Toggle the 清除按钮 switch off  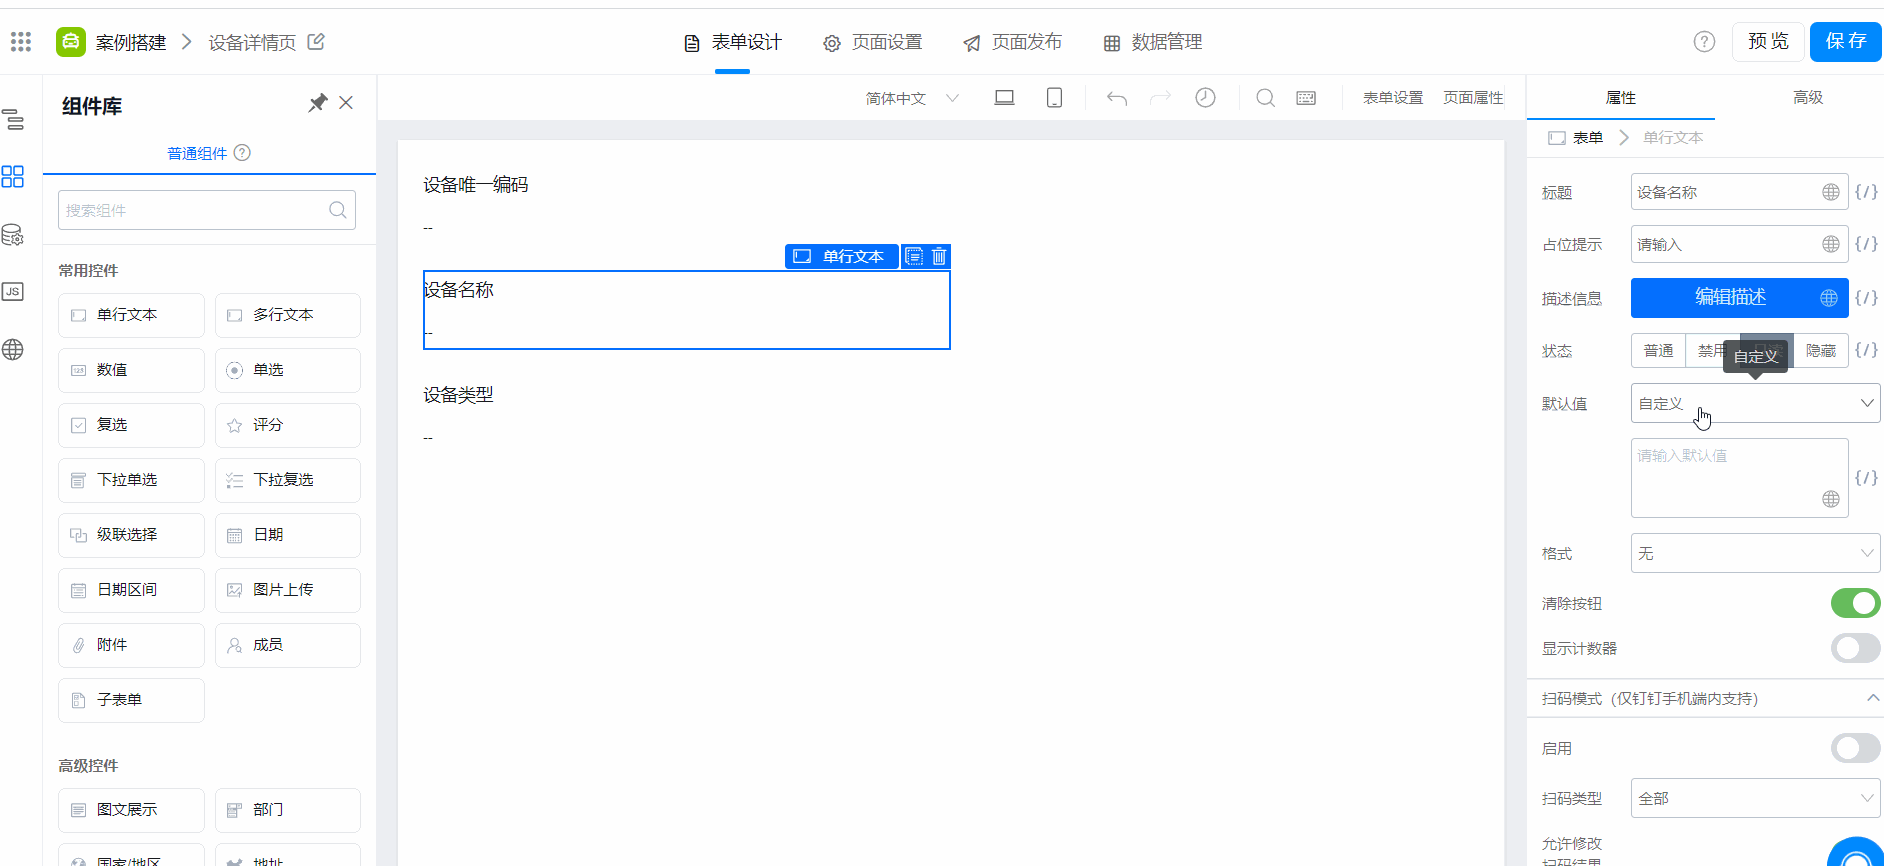(x=1855, y=603)
